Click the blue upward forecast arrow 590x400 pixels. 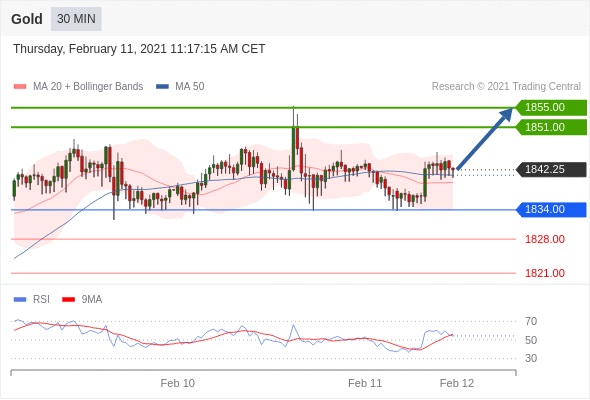485,138
